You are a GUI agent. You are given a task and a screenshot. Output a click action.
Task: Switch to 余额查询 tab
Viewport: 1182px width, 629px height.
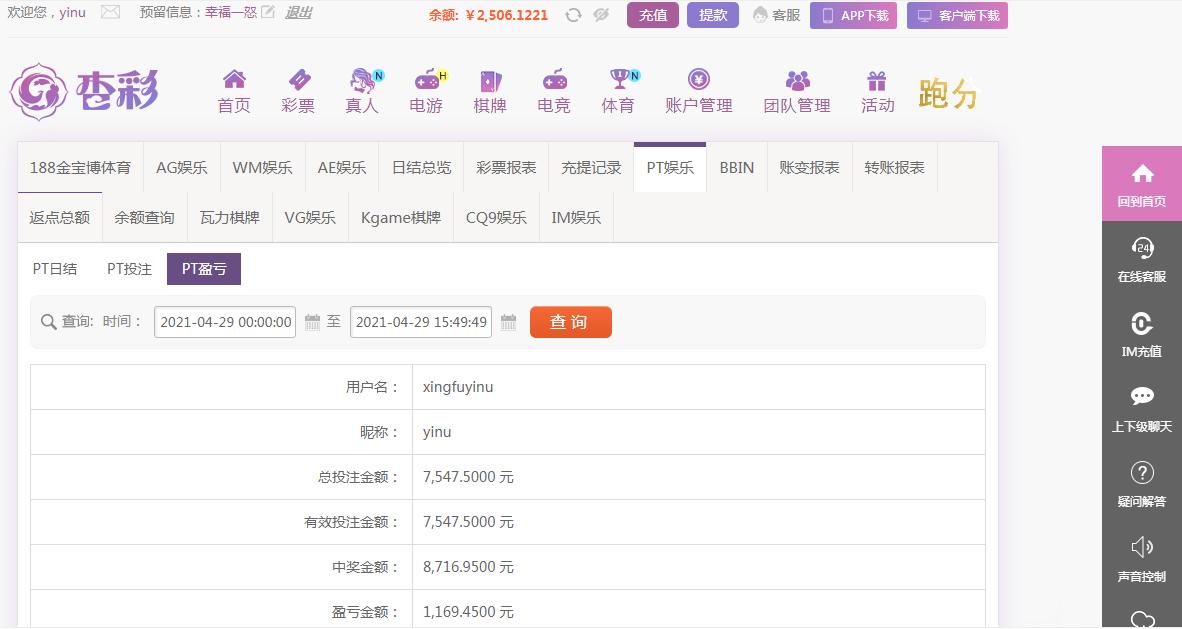145,217
